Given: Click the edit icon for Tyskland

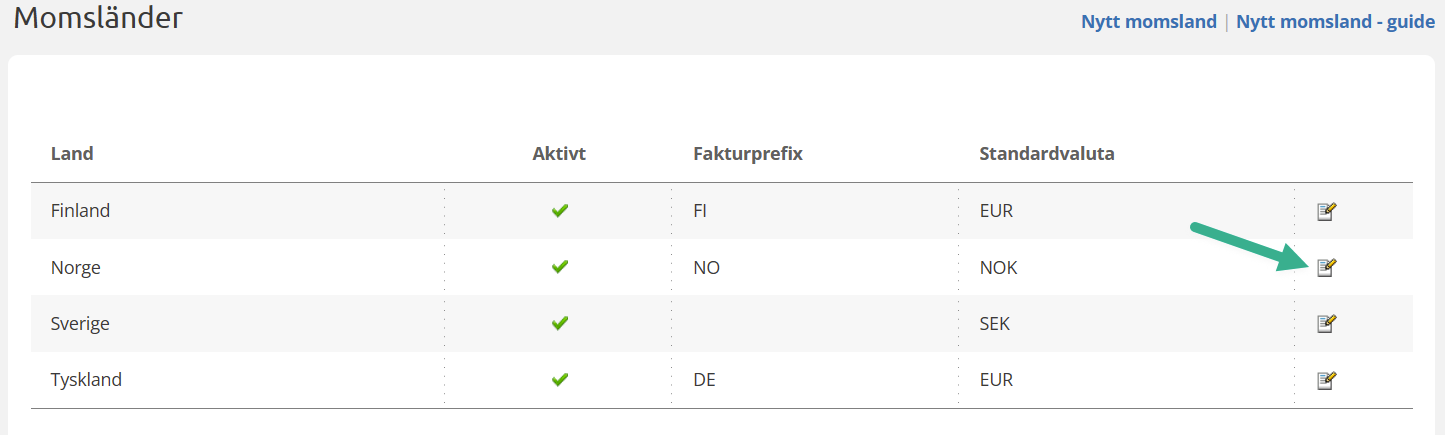Looking at the screenshot, I should click(1326, 380).
